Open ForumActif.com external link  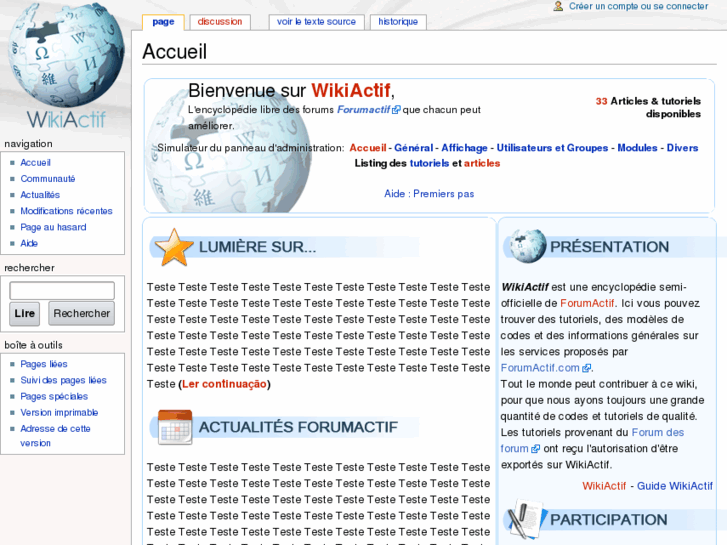540,368
